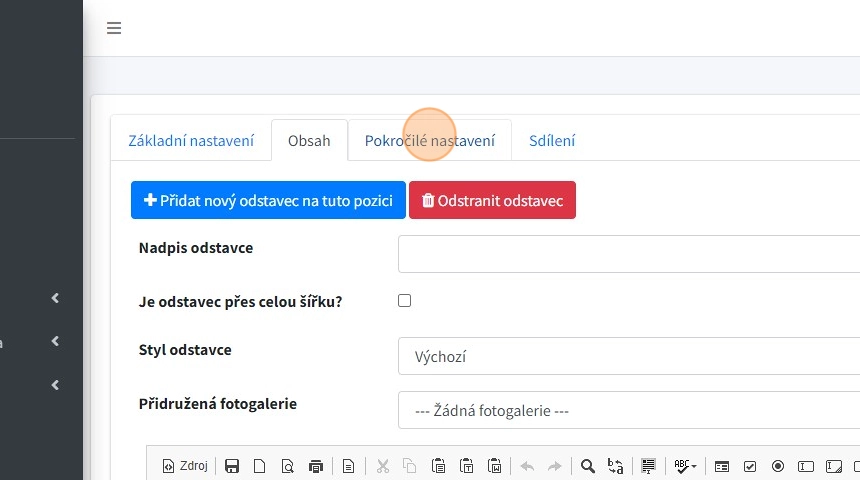Image resolution: width=860 pixels, height=480 pixels.
Task: Open the templates icon in editor toolbar
Action: [x=349, y=466]
